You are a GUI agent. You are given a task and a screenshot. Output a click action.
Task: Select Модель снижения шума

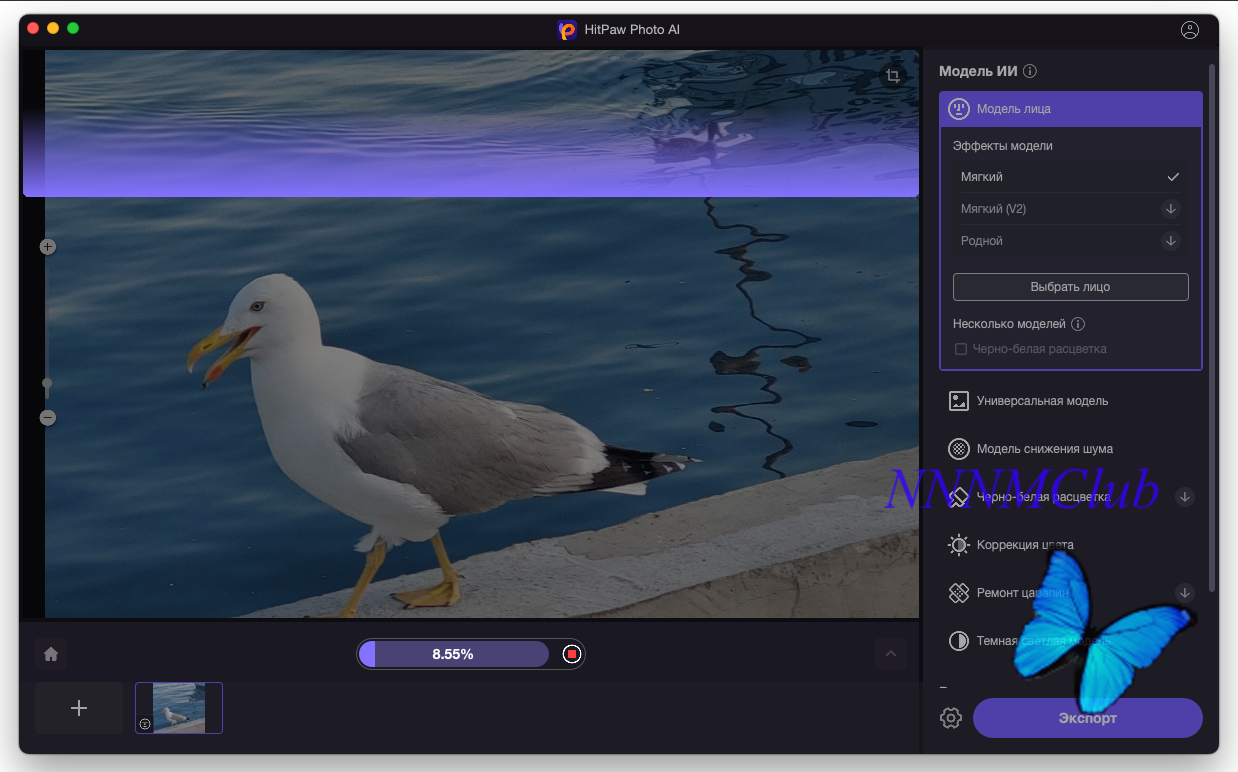pyautogui.click(x=1044, y=449)
